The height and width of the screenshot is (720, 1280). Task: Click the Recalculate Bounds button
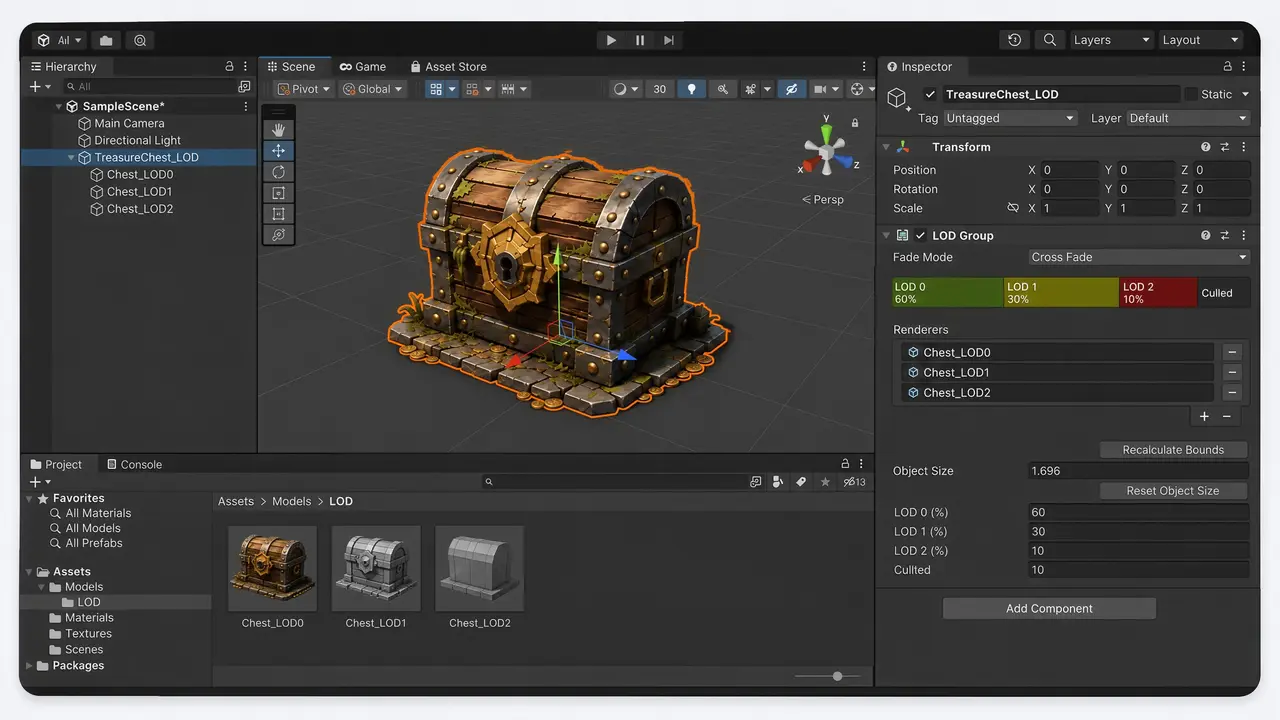click(x=1173, y=450)
